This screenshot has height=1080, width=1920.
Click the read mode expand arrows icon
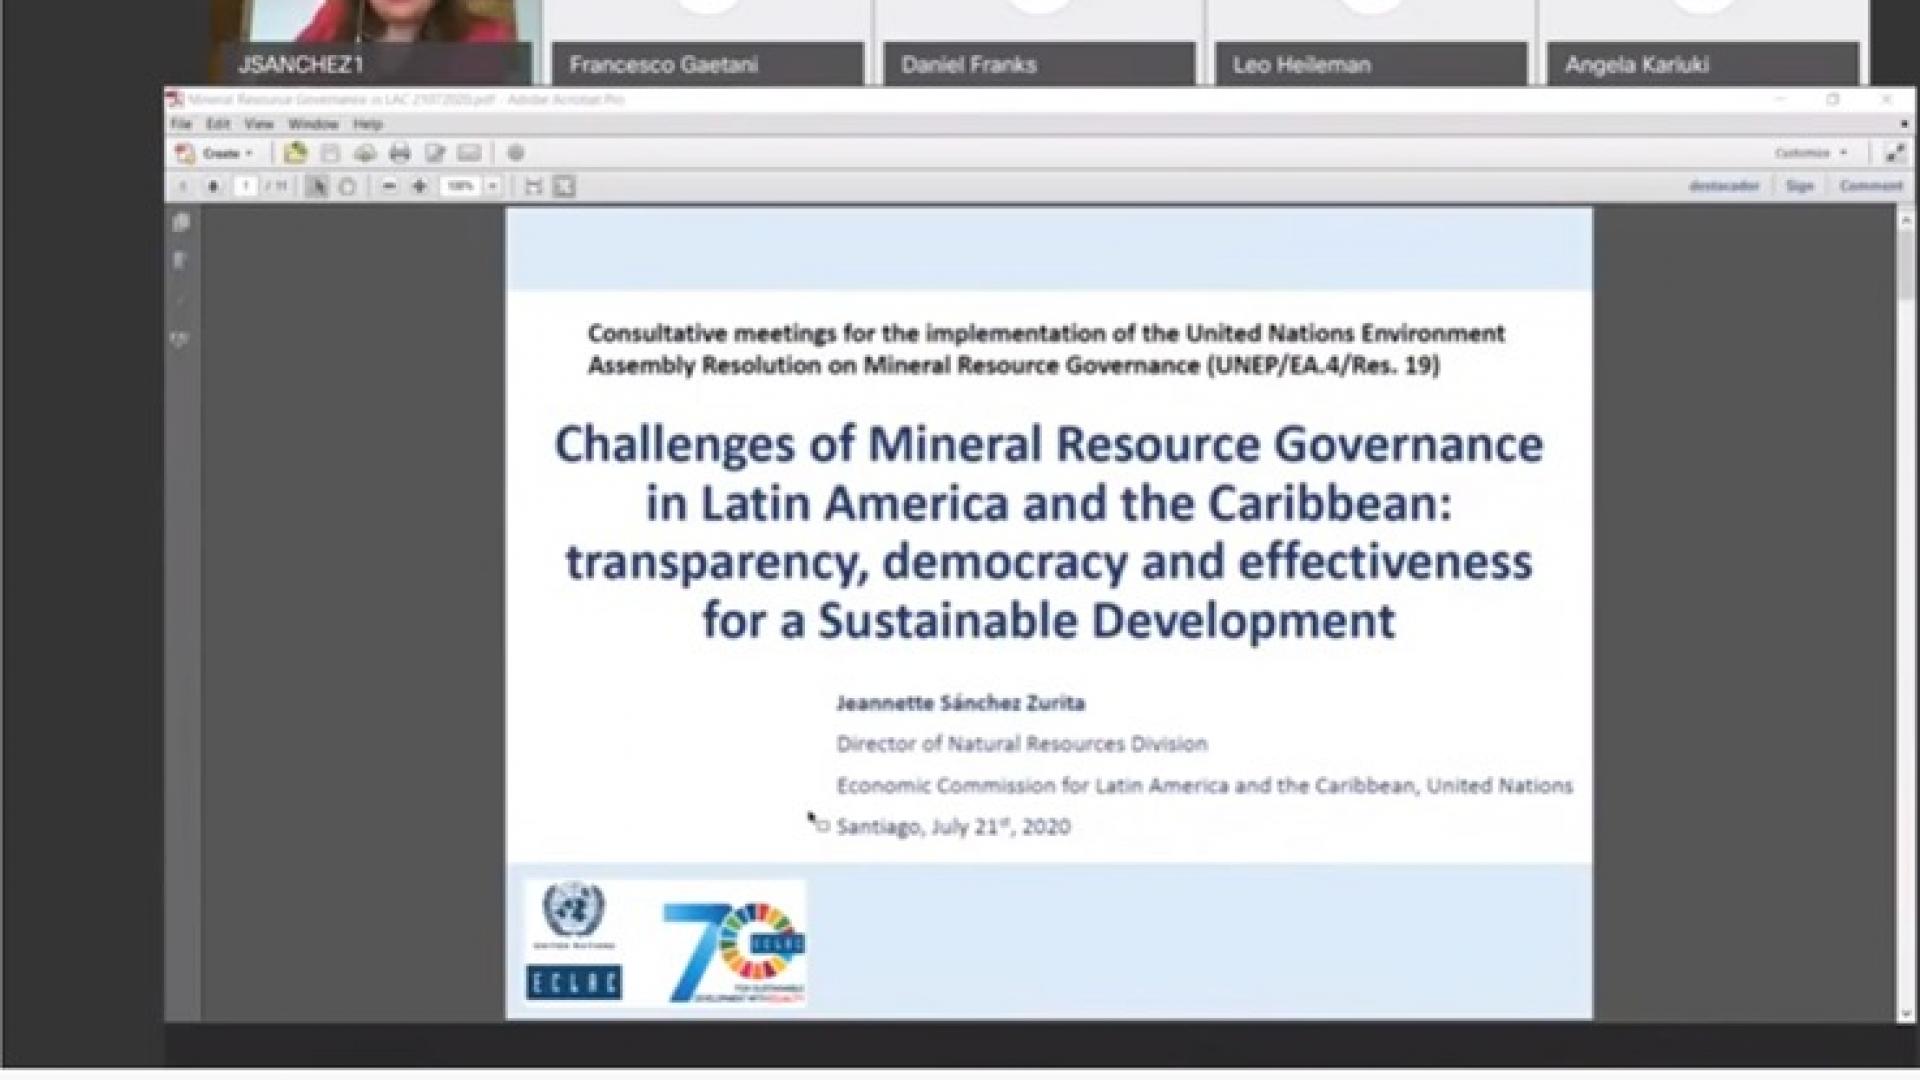tap(1895, 153)
